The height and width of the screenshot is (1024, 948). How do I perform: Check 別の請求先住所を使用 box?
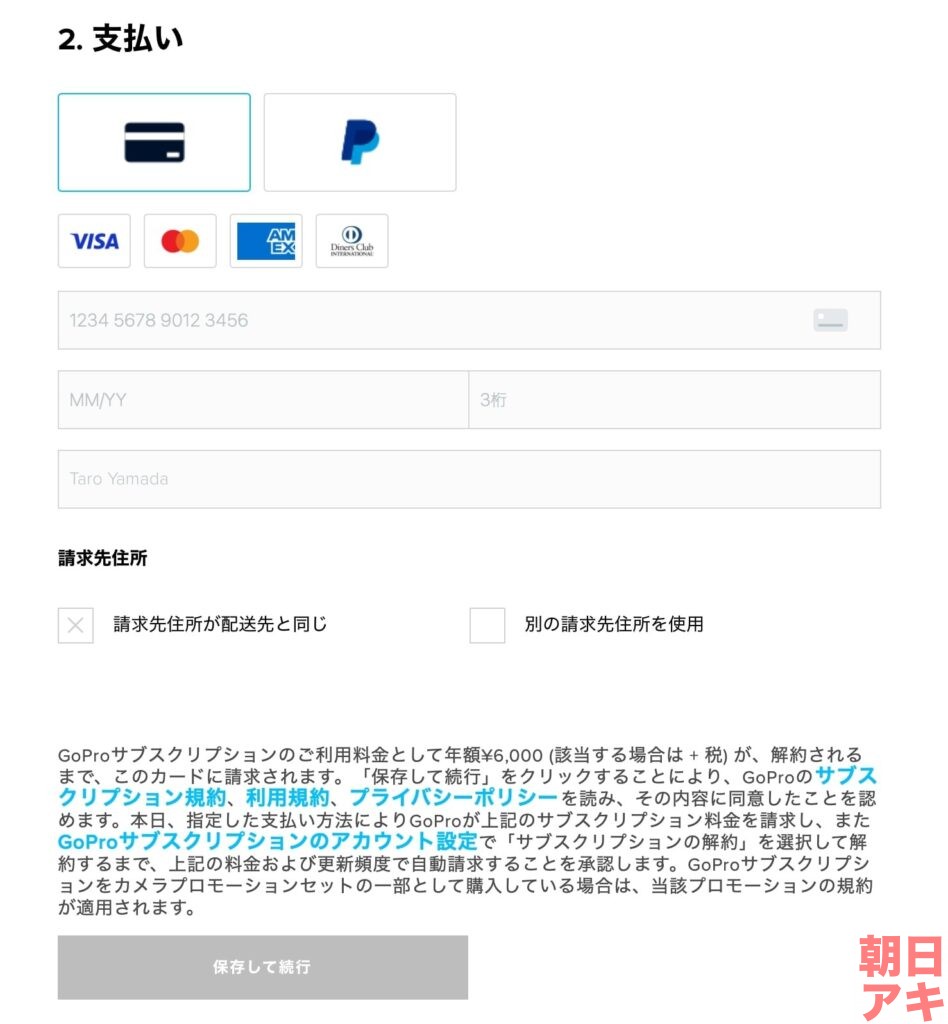[487, 625]
